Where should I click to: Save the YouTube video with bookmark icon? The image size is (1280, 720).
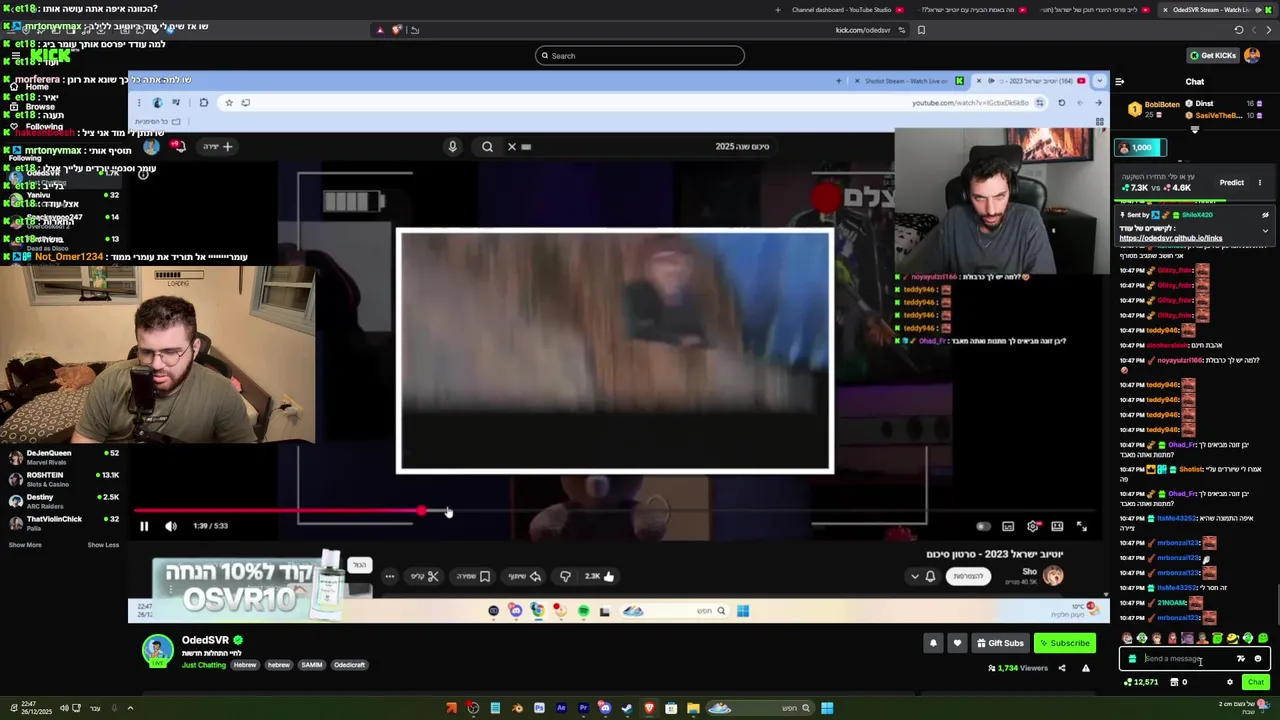(x=474, y=576)
